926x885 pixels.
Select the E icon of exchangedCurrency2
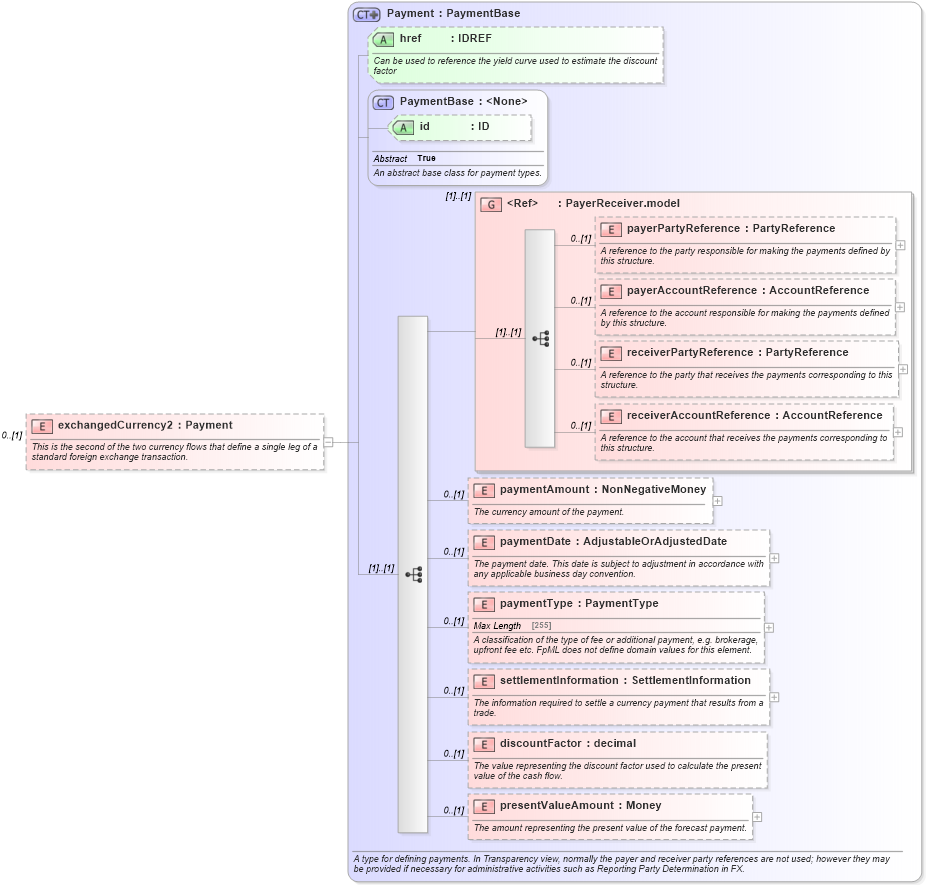point(42,425)
